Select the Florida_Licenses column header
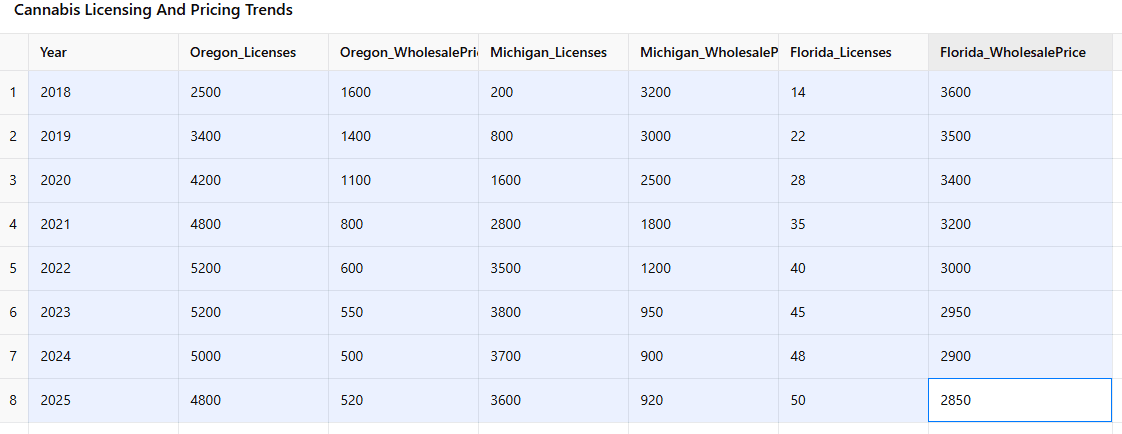The width and height of the screenshot is (1122, 434). click(x=853, y=52)
